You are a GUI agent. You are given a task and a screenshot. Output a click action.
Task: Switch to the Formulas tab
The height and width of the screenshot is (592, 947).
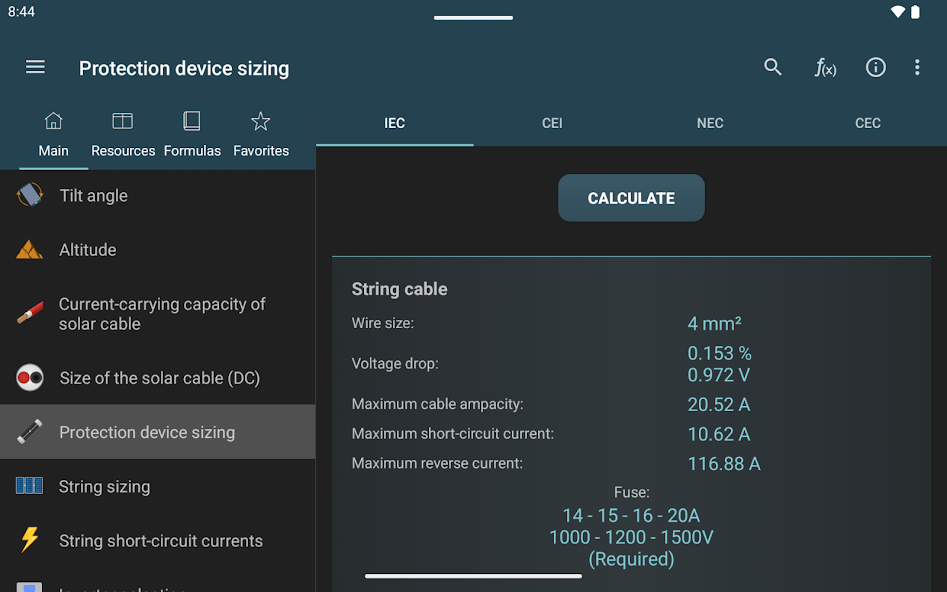(192, 135)
